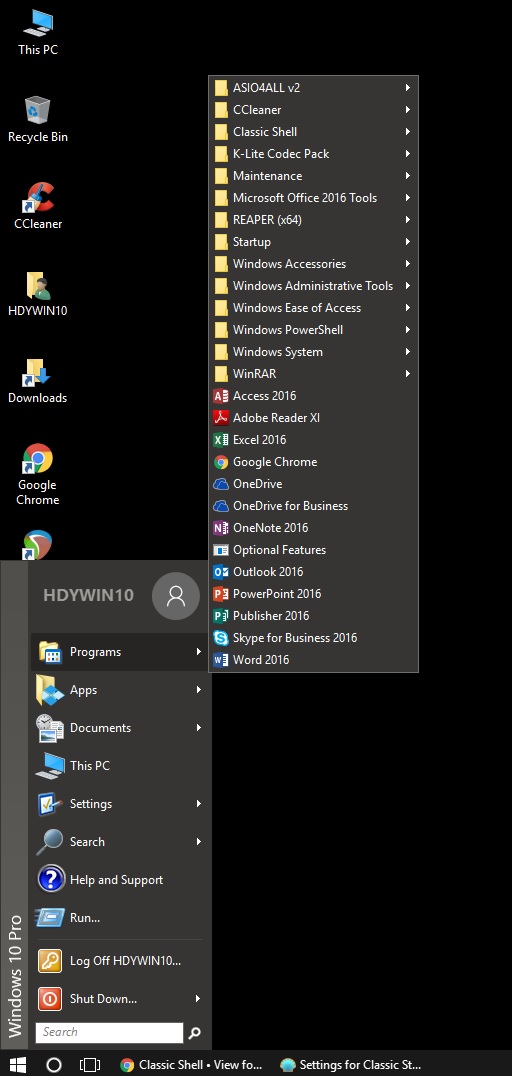Click the search magnifier beside the Search box

[x=195, y=1032]
